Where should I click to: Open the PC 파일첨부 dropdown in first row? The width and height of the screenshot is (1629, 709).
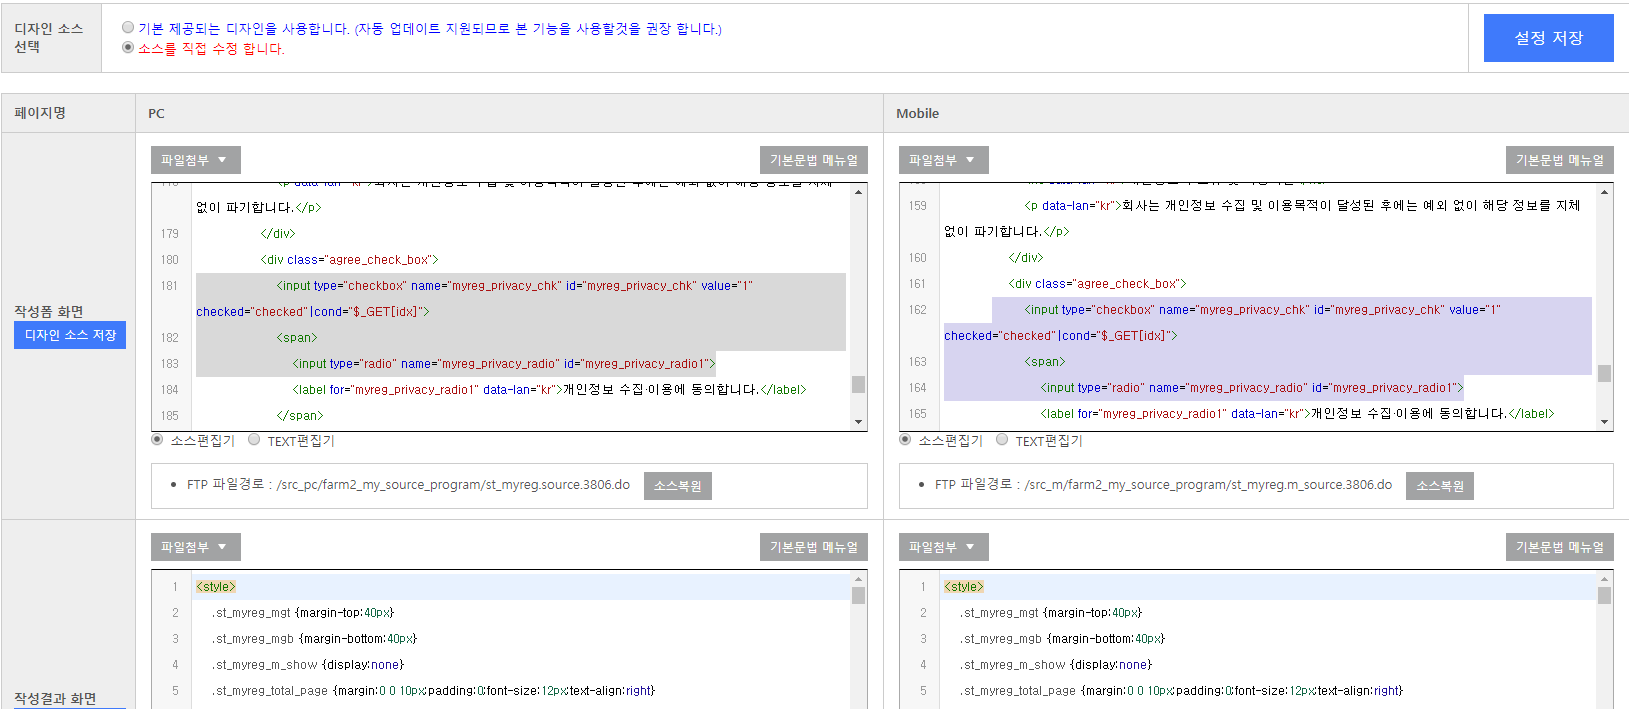(x=196, y=160)
